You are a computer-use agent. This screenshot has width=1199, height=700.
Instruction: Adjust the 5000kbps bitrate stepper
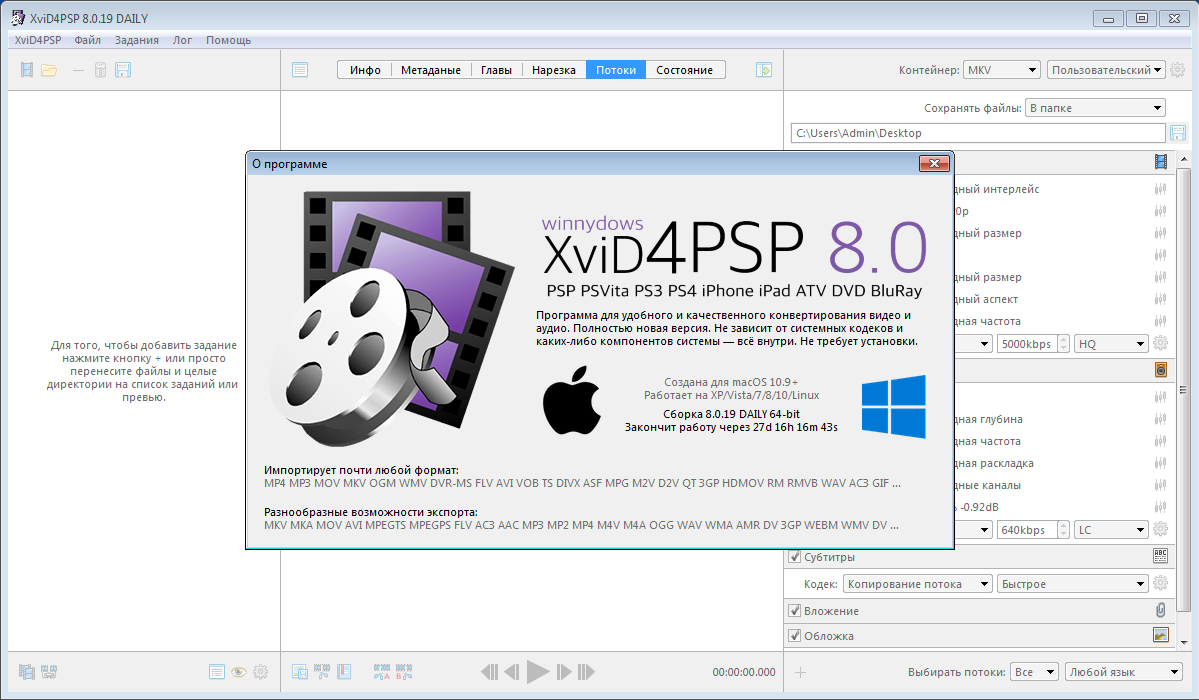(1063, 343)
